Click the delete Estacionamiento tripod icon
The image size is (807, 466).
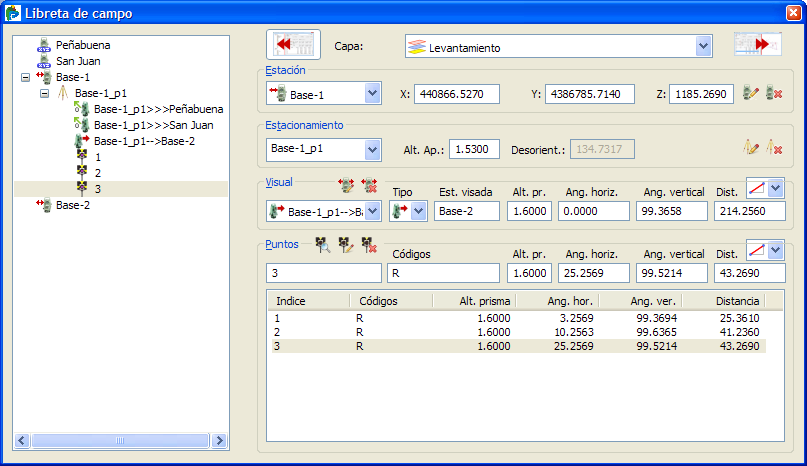click(772, 148)
